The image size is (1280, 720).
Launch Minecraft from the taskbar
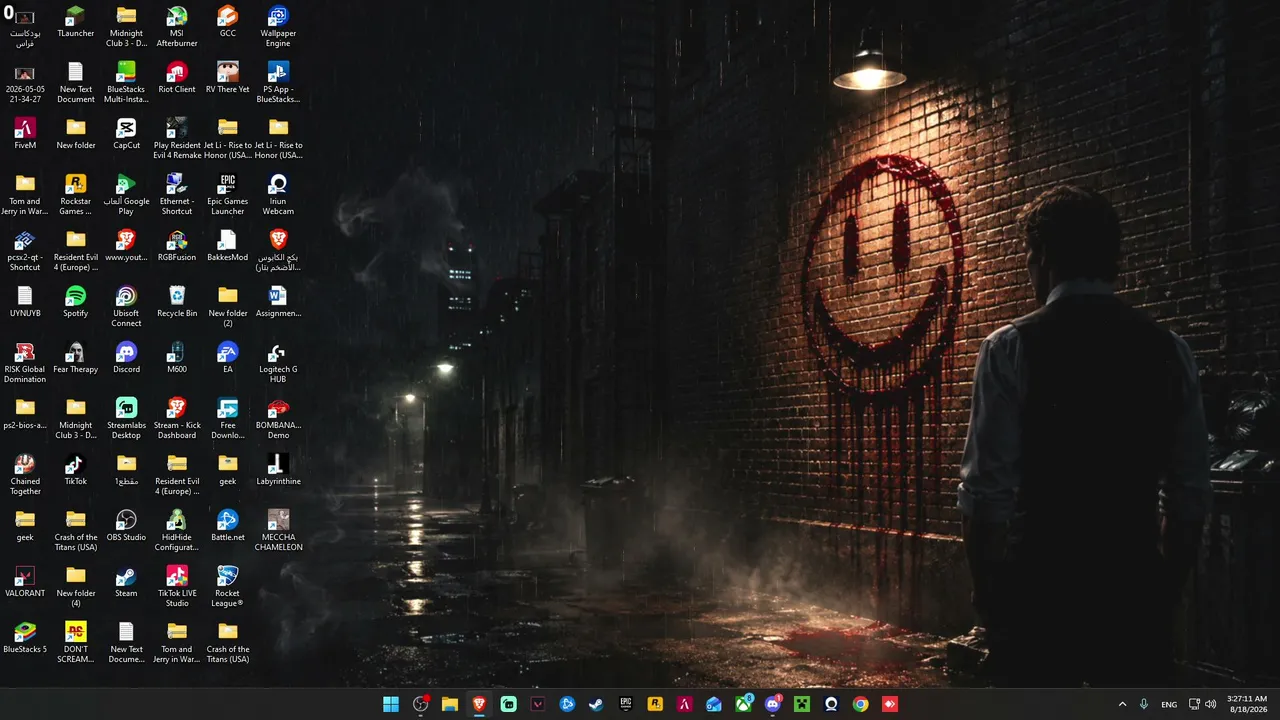(x=802, y=704)
